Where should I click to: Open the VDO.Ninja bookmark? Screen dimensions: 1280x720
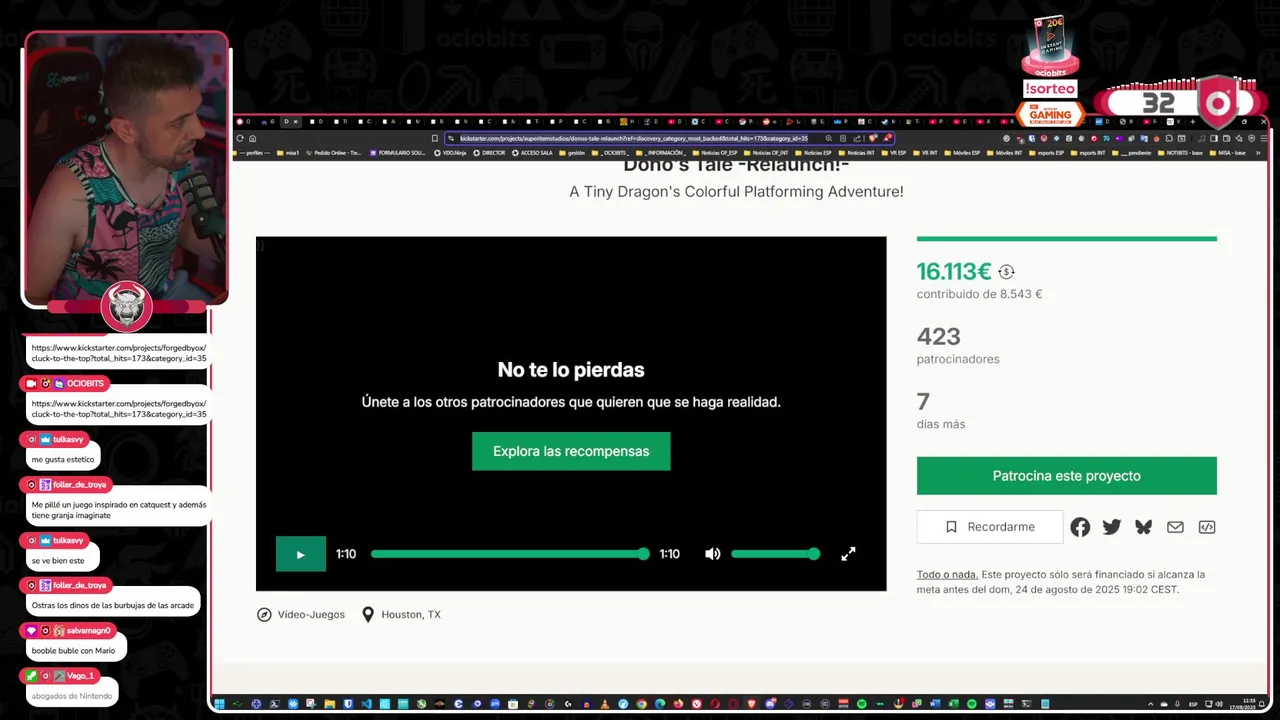click(x=451, y=153)
